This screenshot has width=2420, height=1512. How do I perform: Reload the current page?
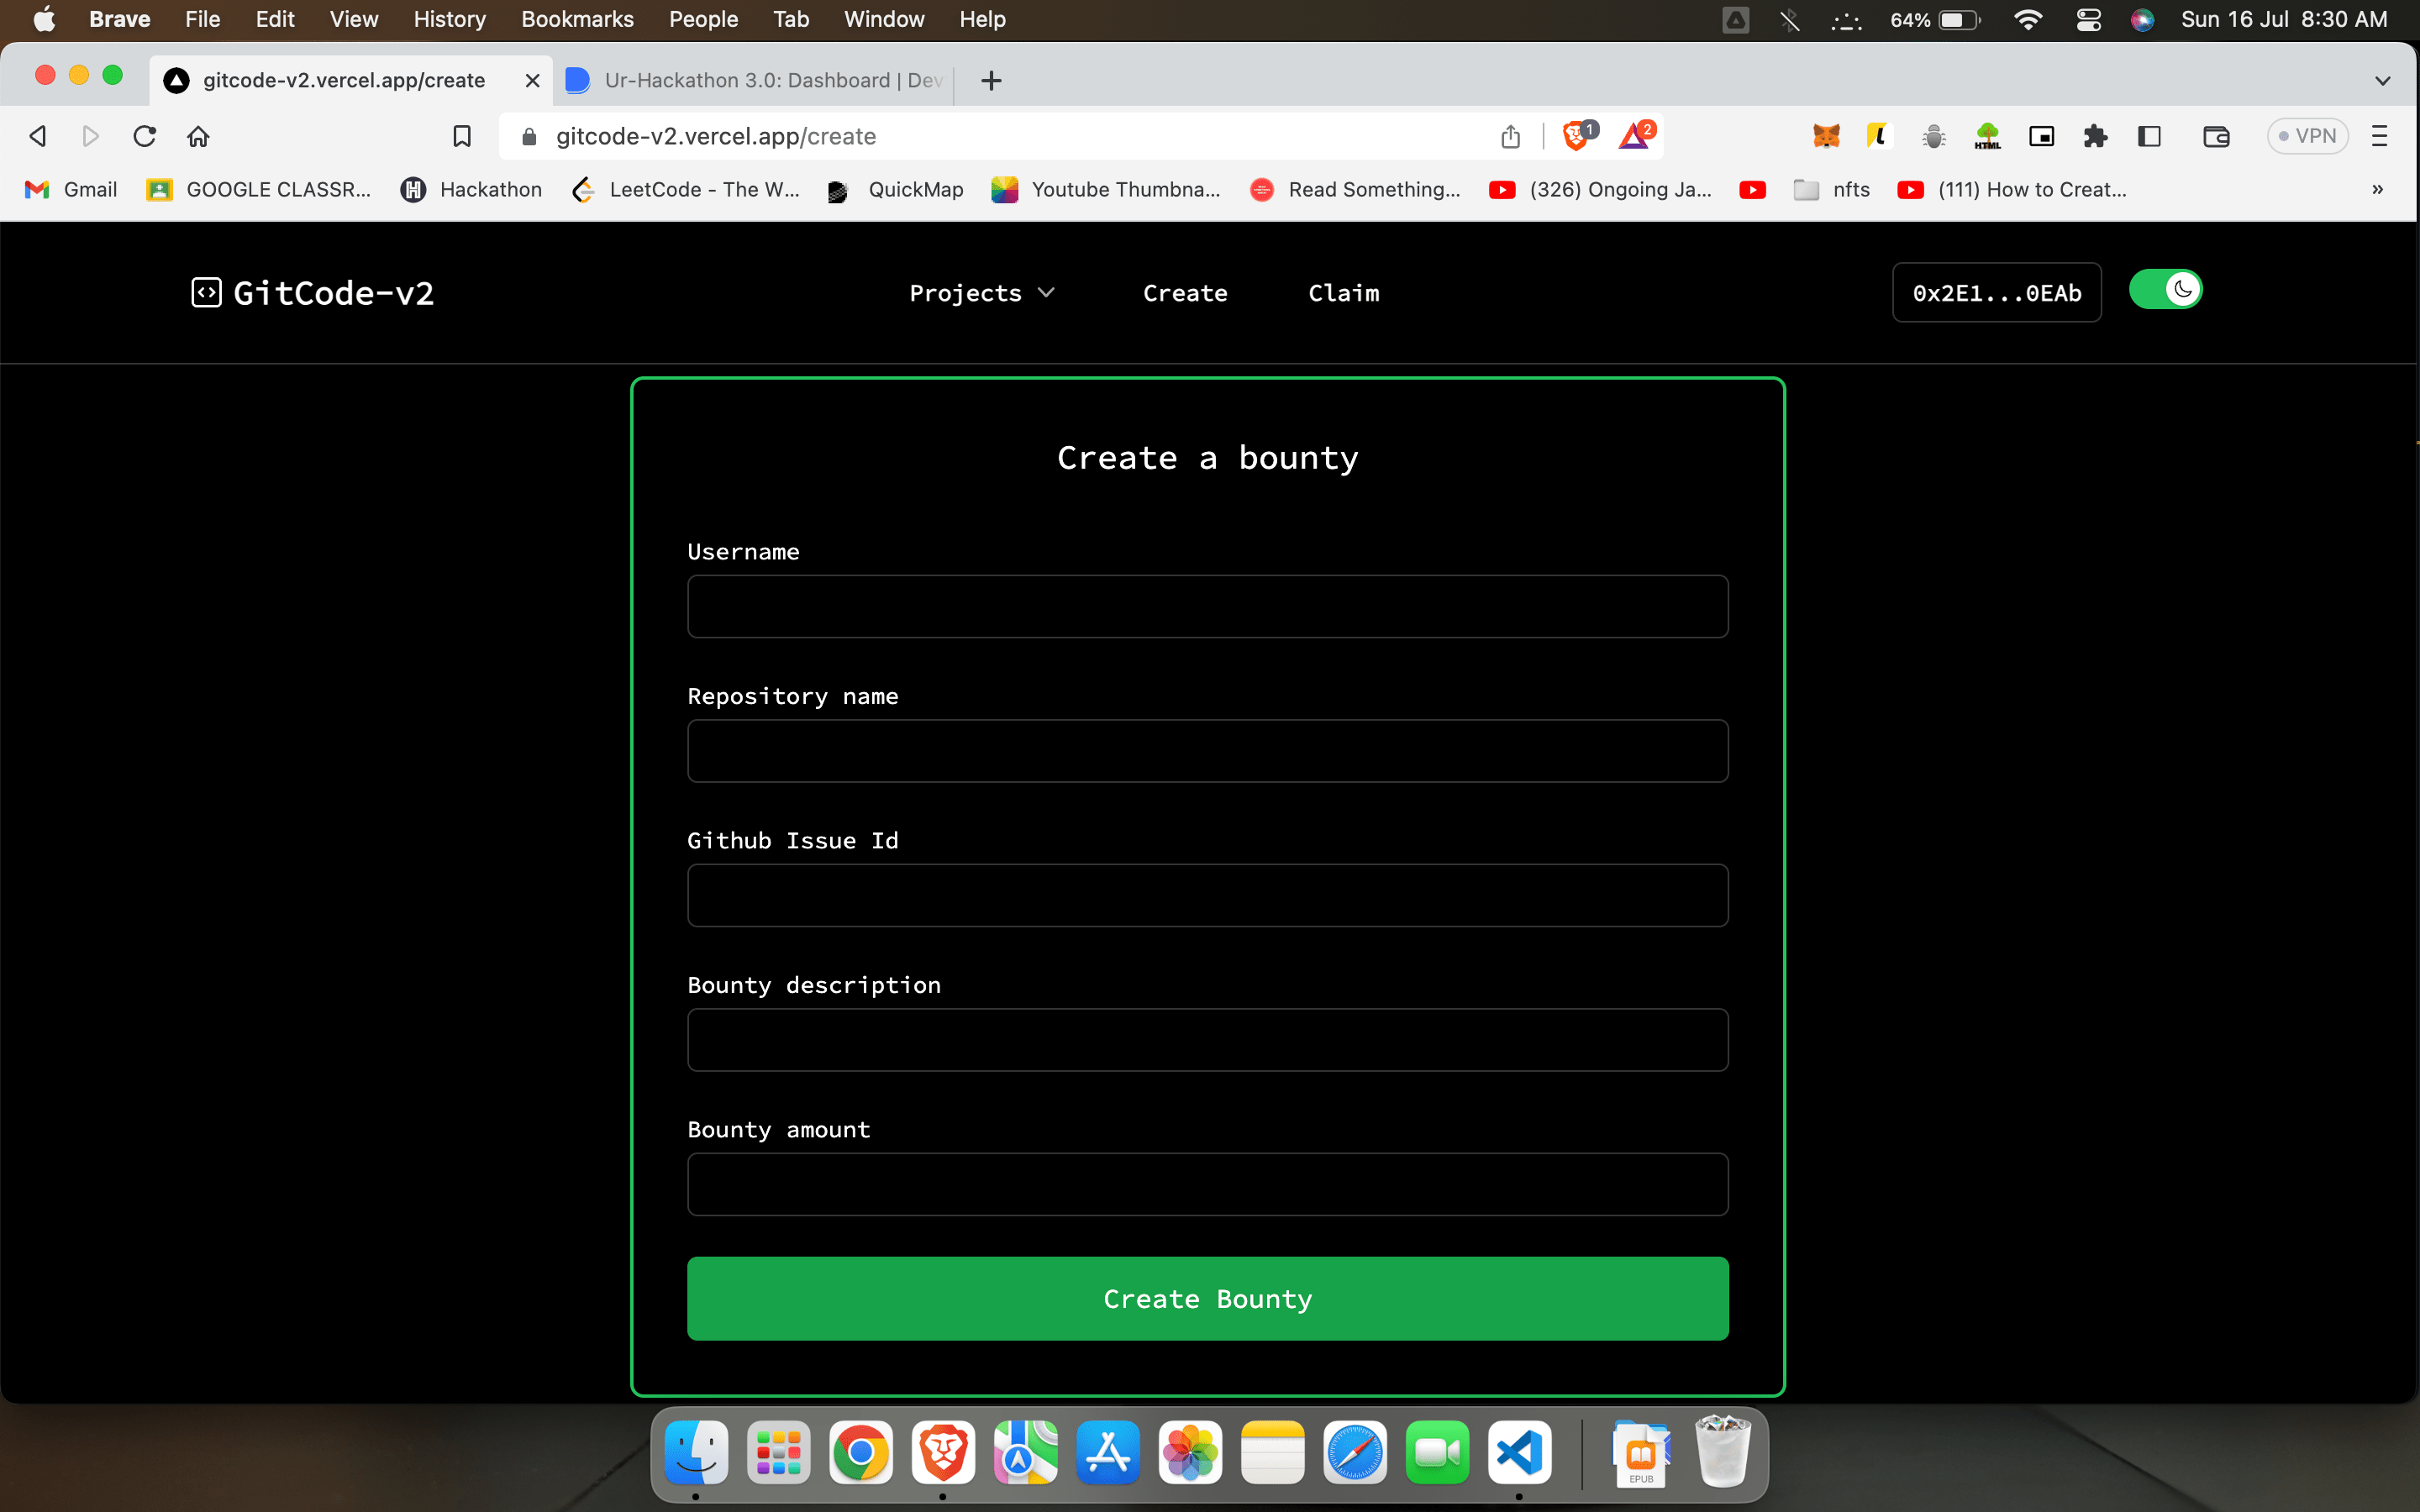coord(145,136)
